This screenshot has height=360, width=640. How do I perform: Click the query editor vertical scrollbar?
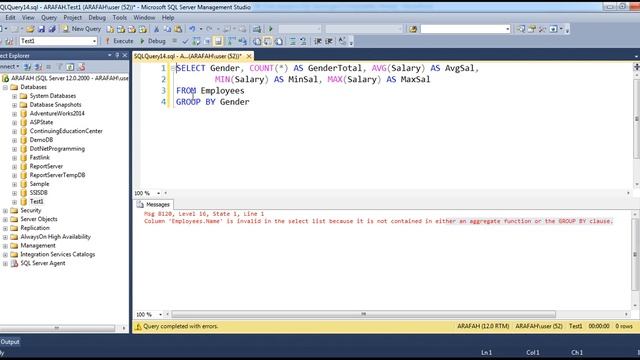[x=636, y=118]
